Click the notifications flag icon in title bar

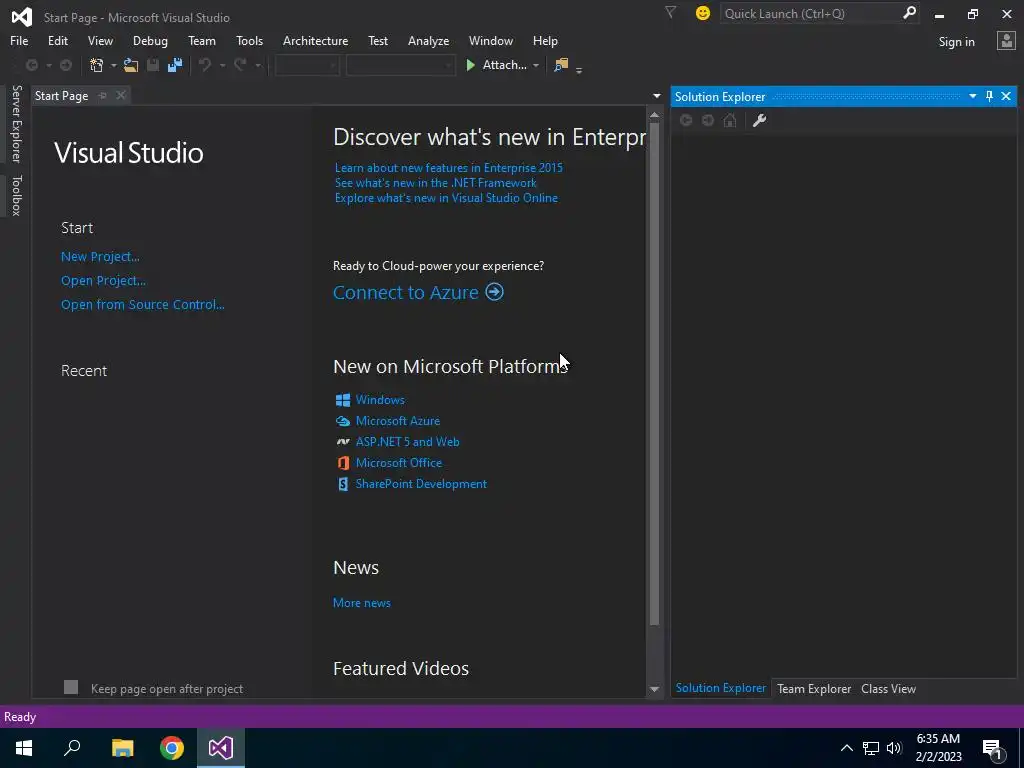671,12
